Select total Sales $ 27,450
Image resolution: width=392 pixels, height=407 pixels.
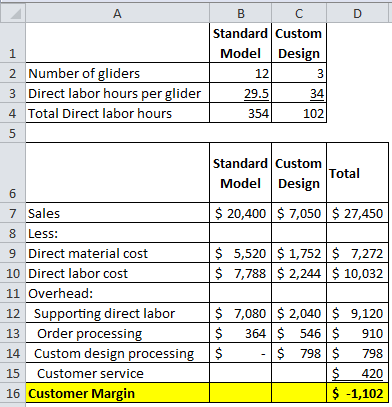(357, 213)
